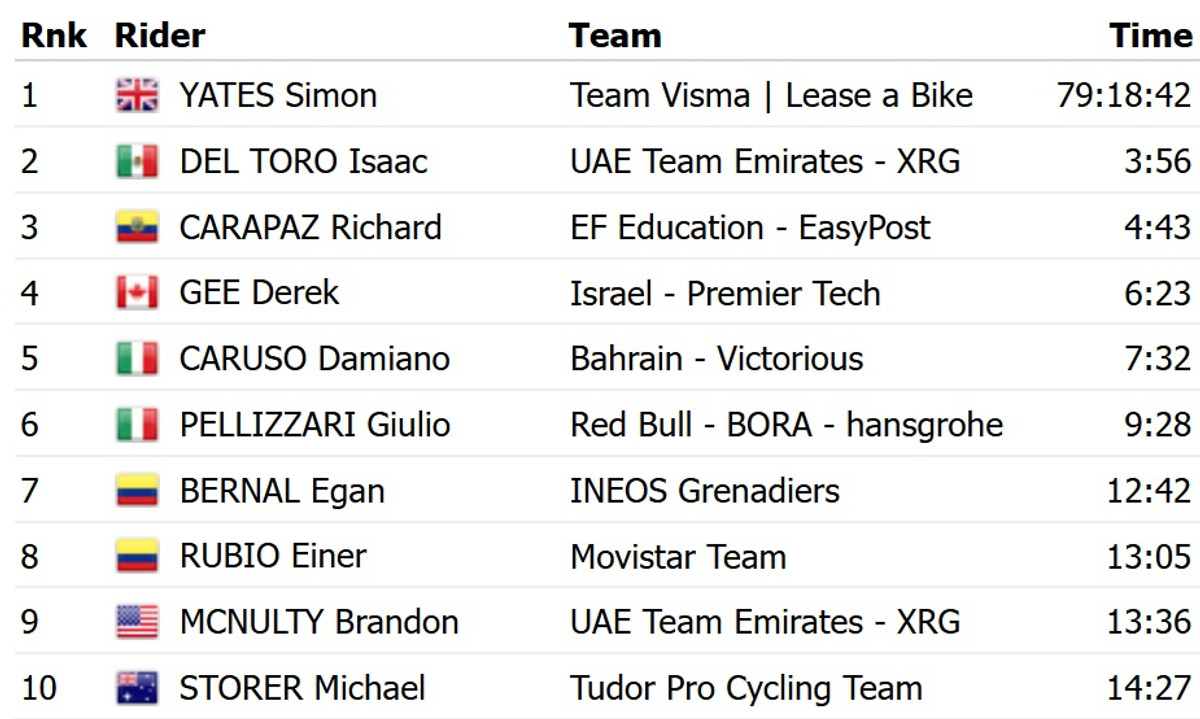The width and height of the screenshot is (1200, 719).
Task: Open EF Education - EasyPost team page
Action: pyautogui.click(x=750, y=227)
